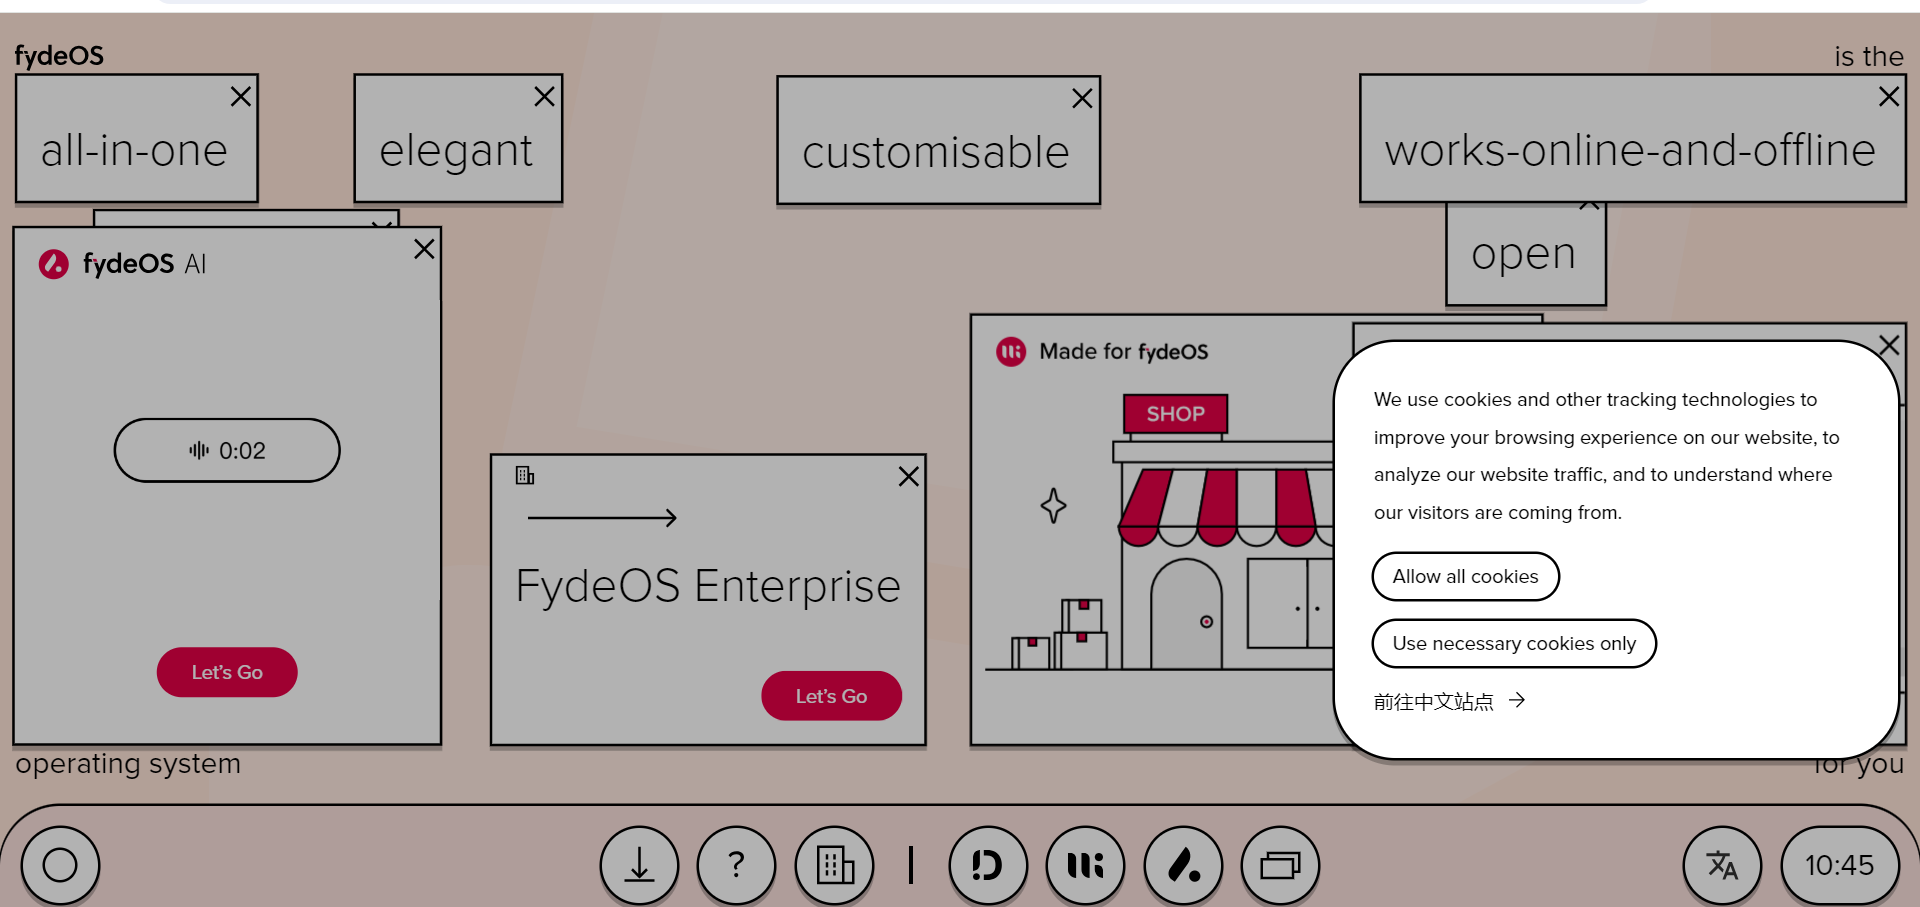
Task: Choose Use necessary cookies only
Action: [1513, 644]
